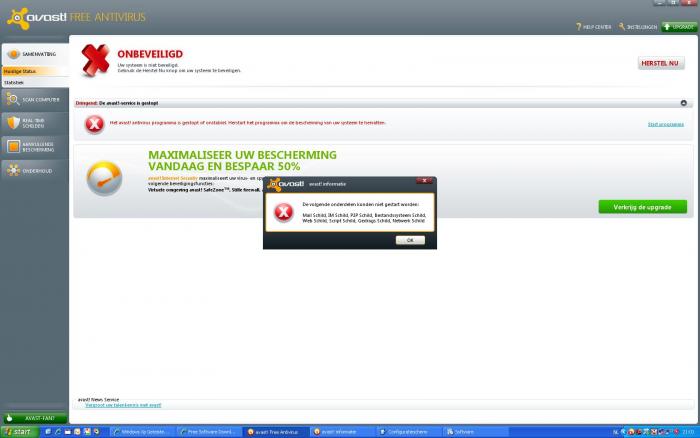Select Statistiek sub-item in sidebar

35,83
